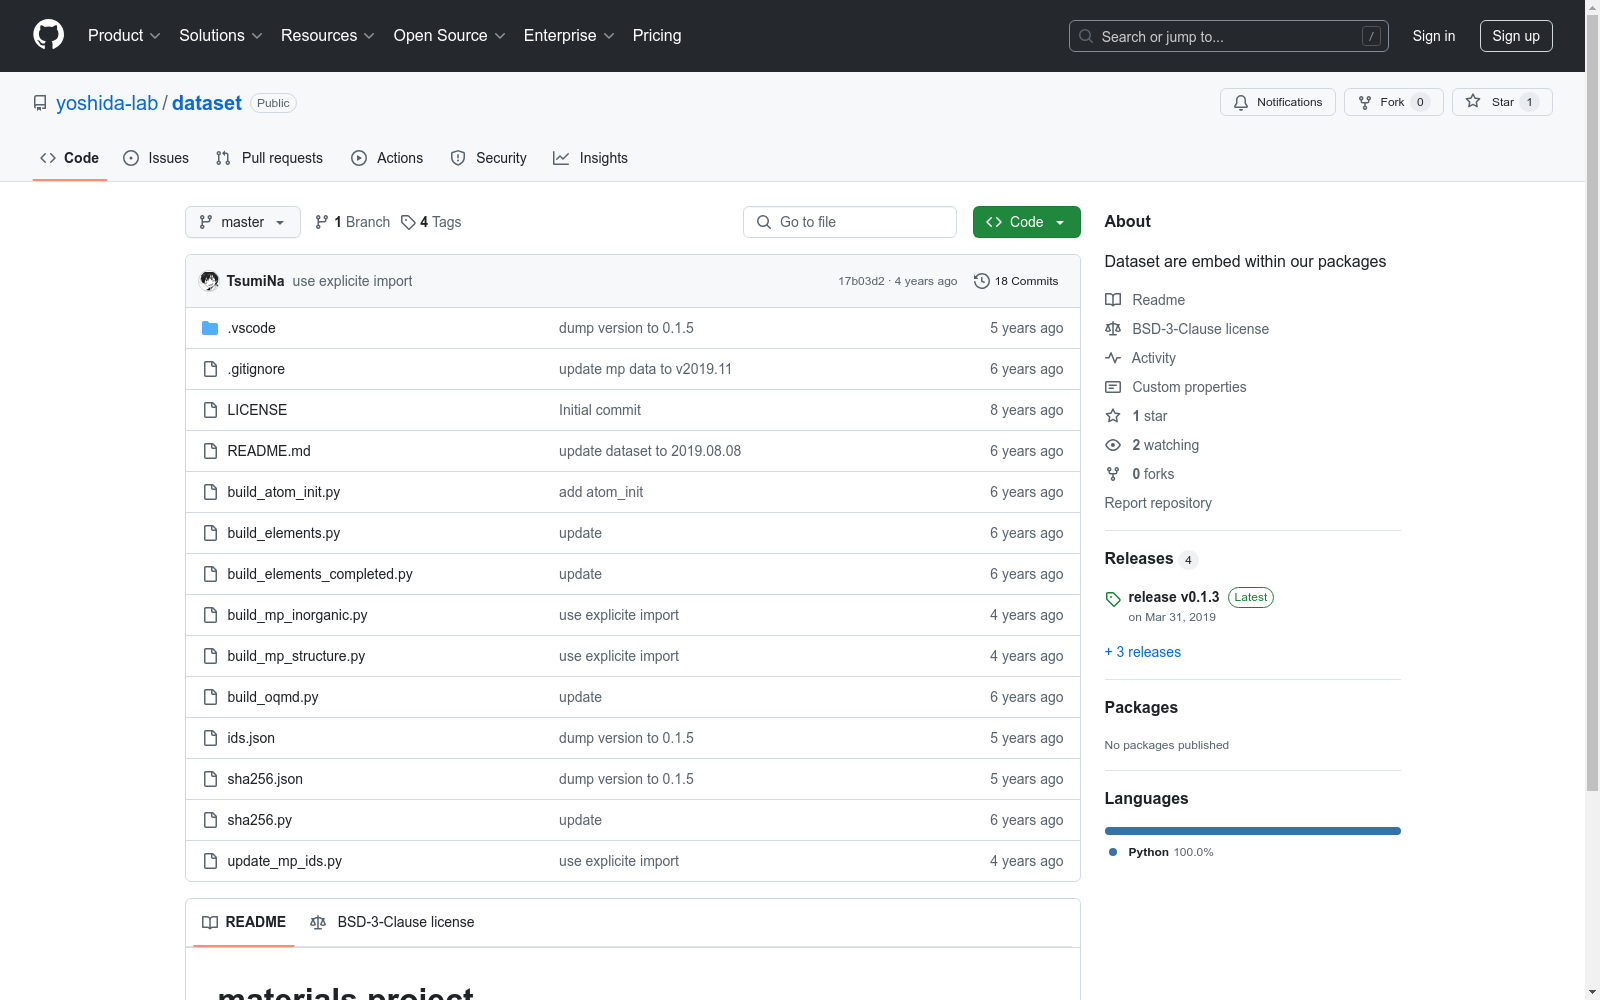The width and height of the screenshot is (1600, 1000).
Task: Click the branch icon beside 1 Branch
Action: click(322, 222)
